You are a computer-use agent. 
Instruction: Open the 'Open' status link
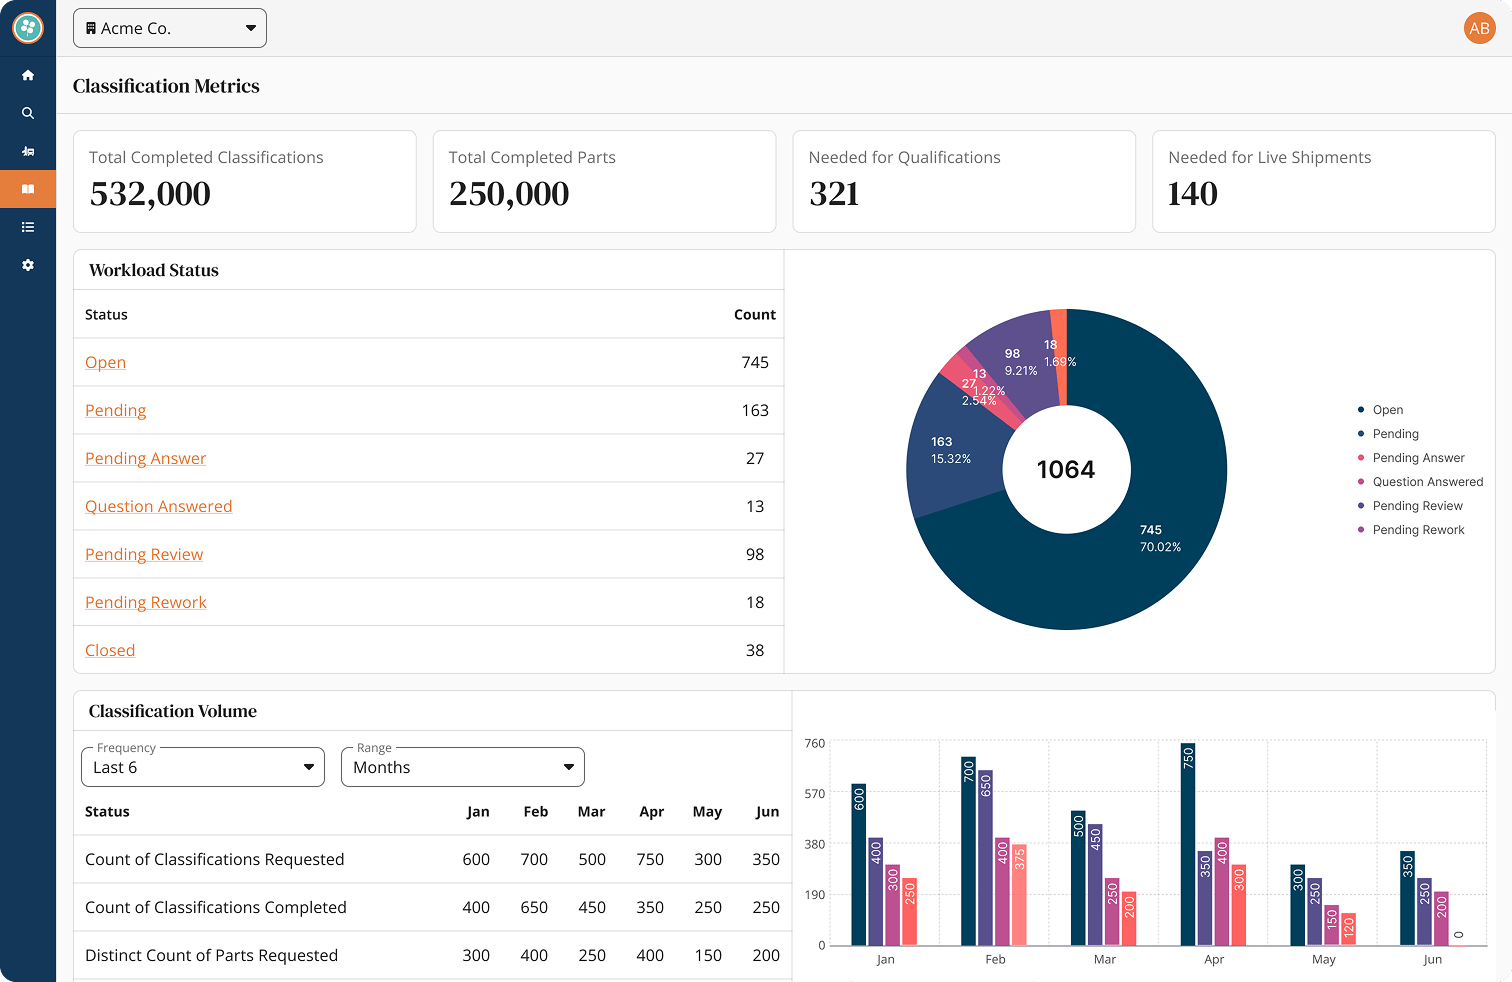[105, 362]
